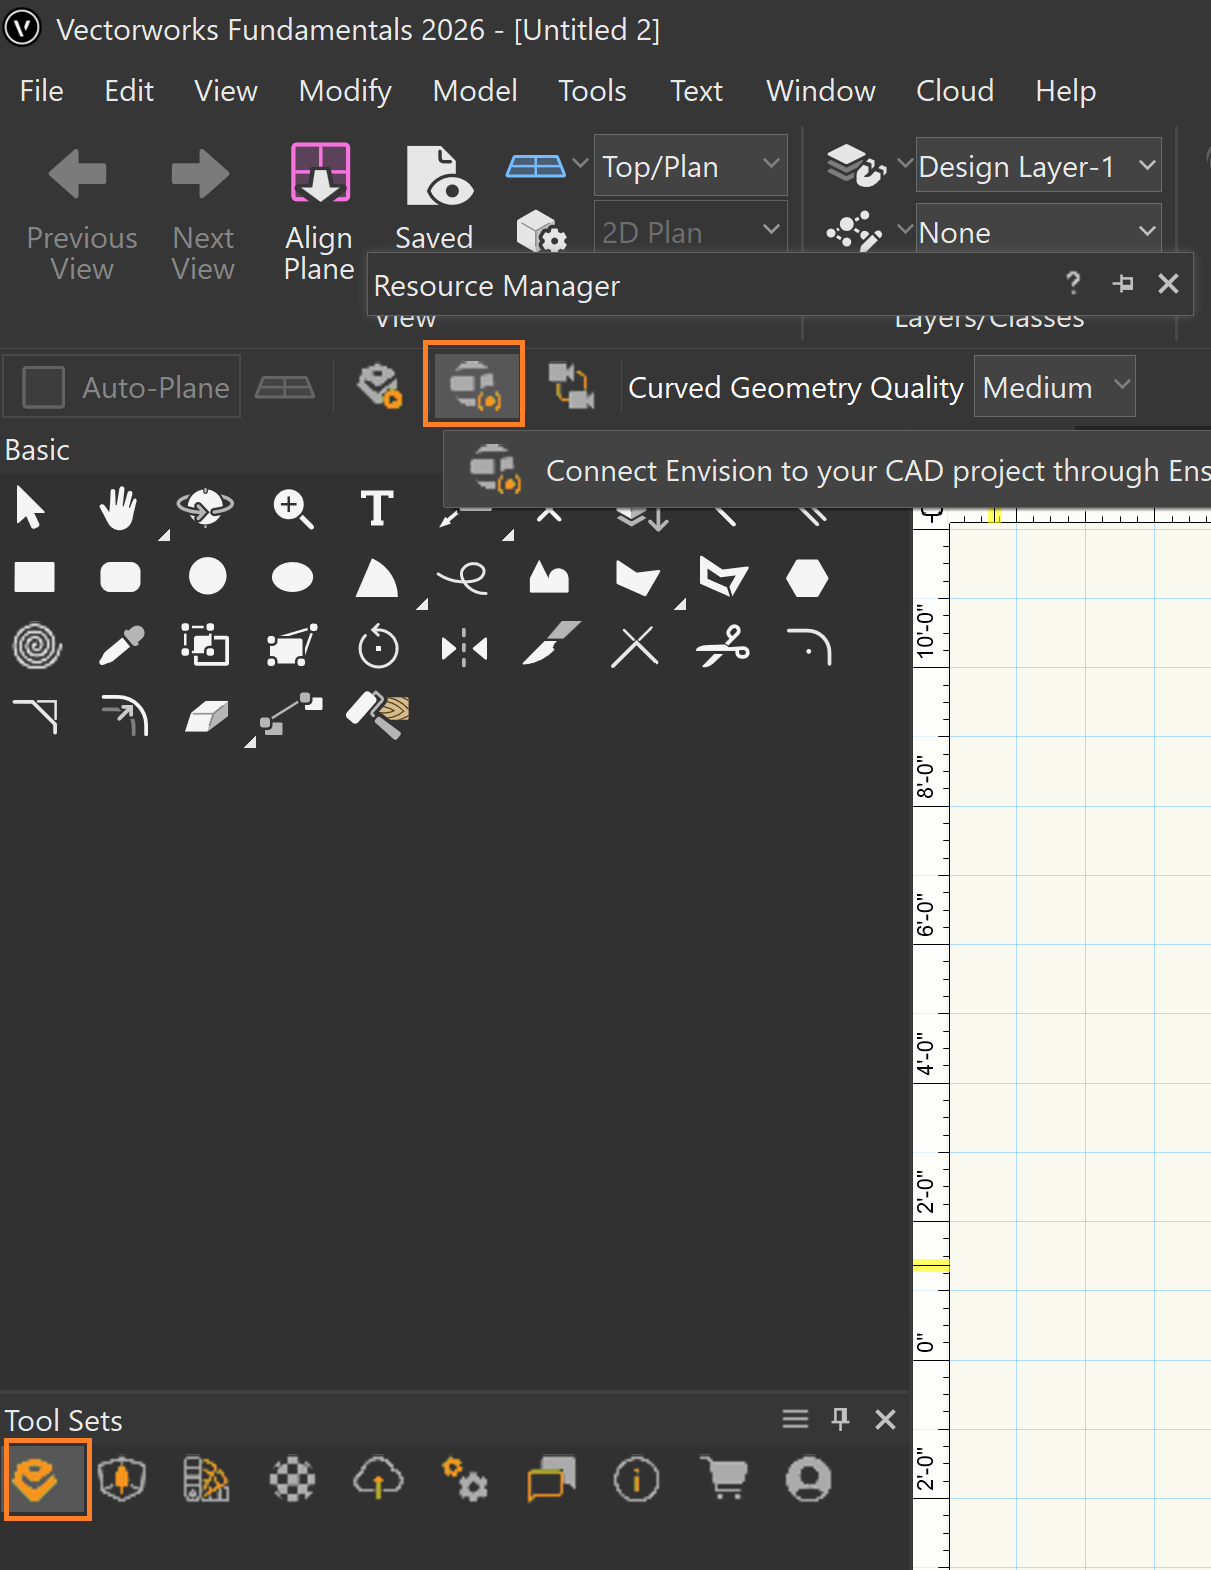
Task: Select the Offset tool
Action: [125, 715]
